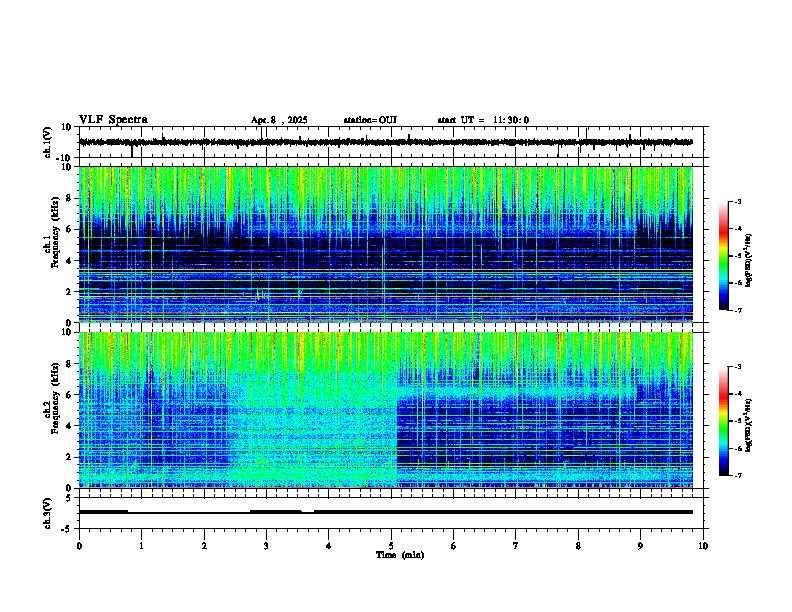Click the "4" kHz tick on ch.2 spectrogram
792x612 pixels.
[69, 426]
